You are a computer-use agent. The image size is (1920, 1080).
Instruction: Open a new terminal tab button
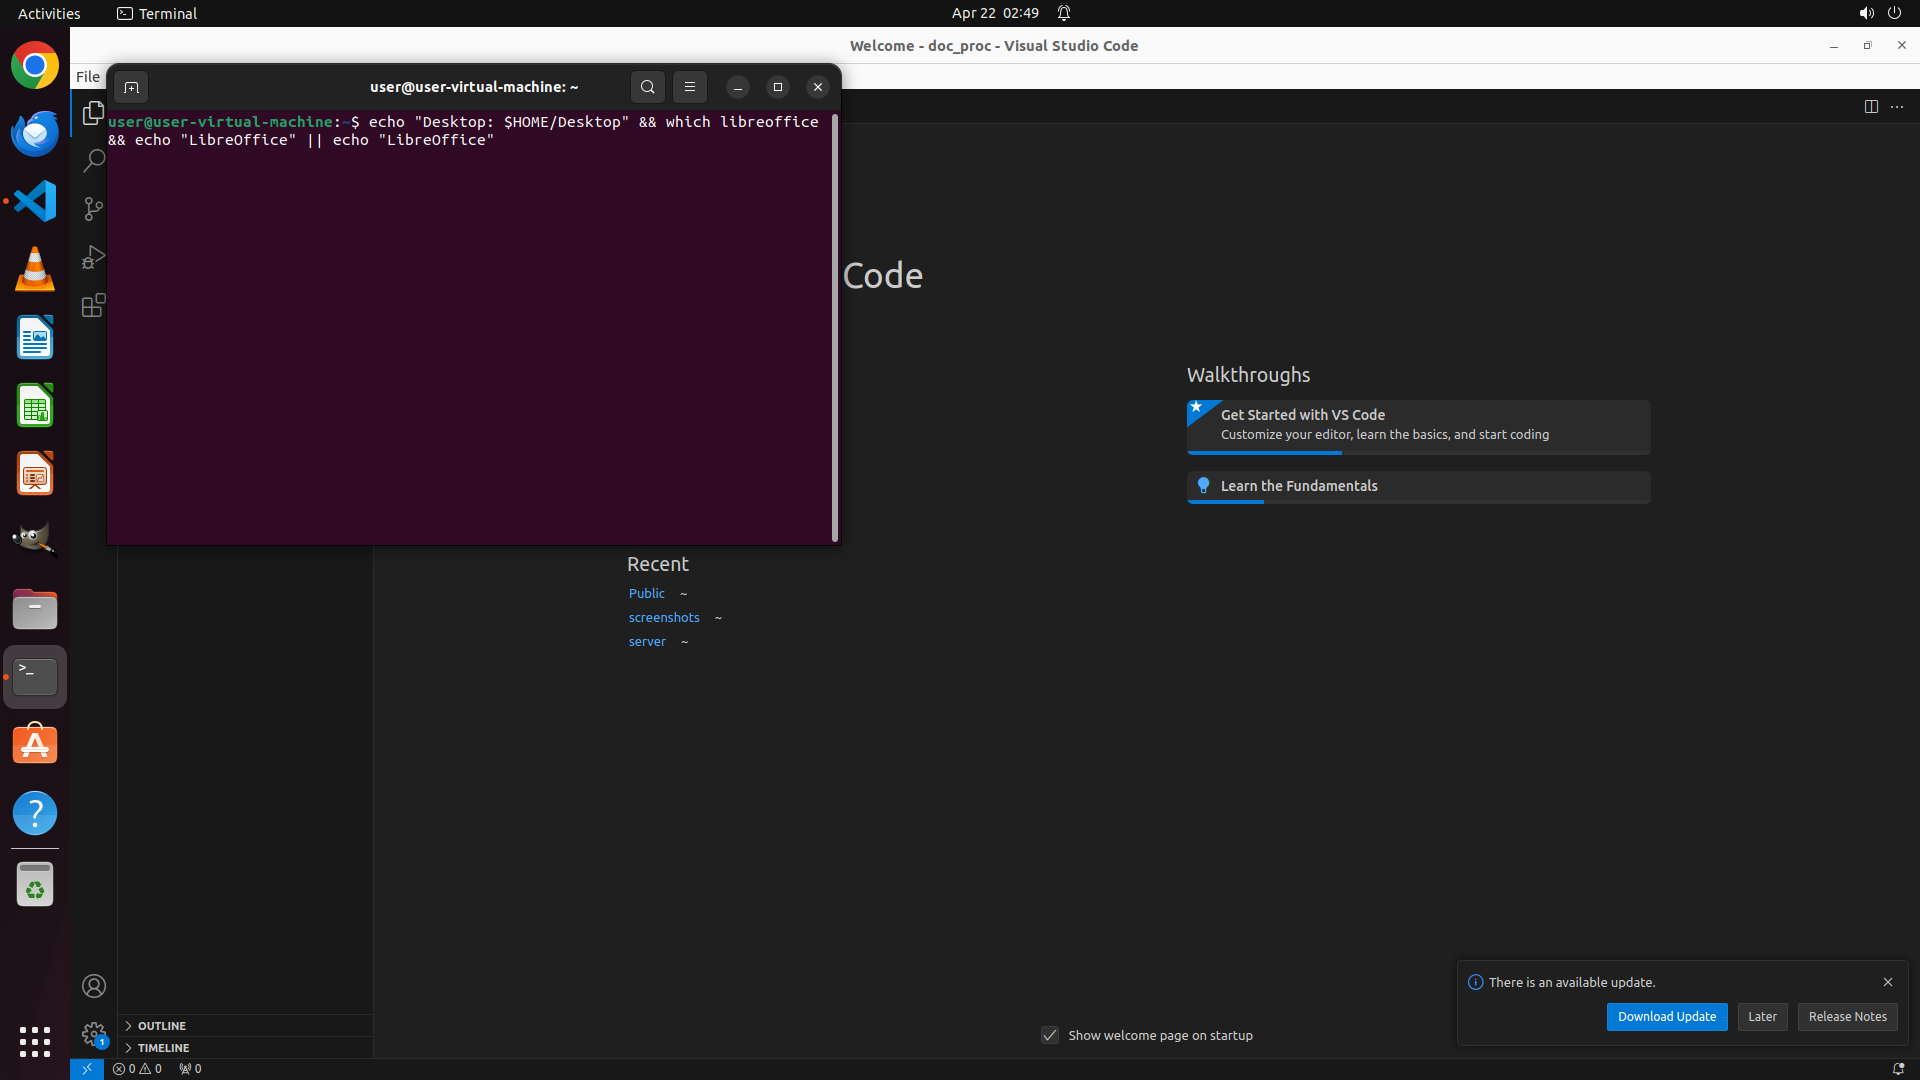131,87
